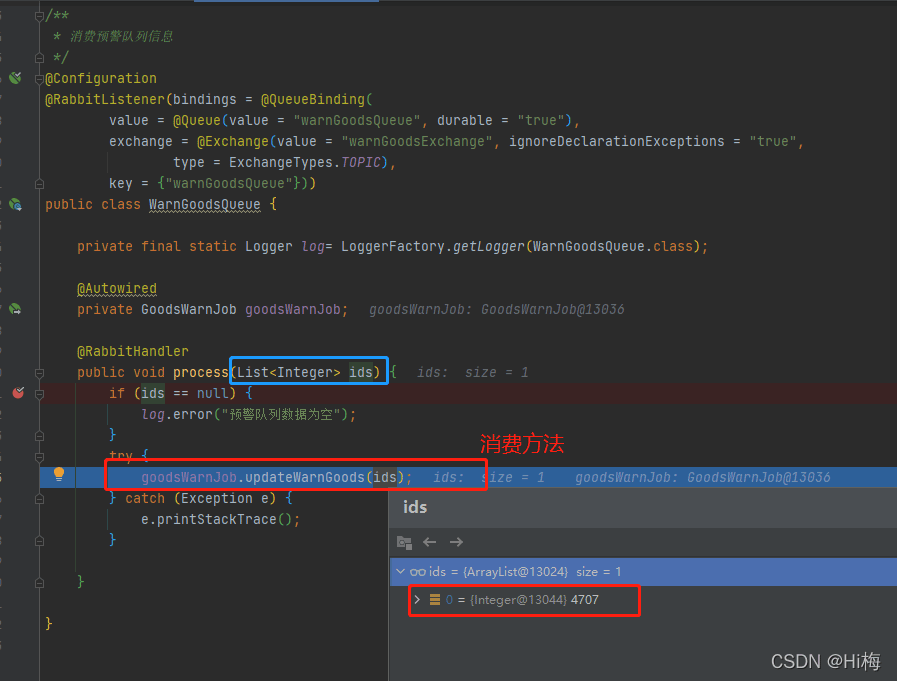Click the glasses watch icon next to ids
Viewport: 897px width, 681px height.
[418, 572]
